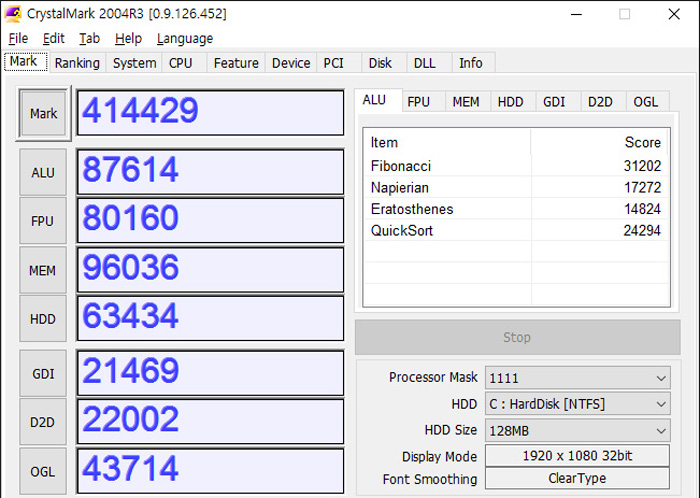Click the Display Mode 1920 x 1080 32bit button
The width and height of the screenshot is (700, 498).
click(577, 456)
